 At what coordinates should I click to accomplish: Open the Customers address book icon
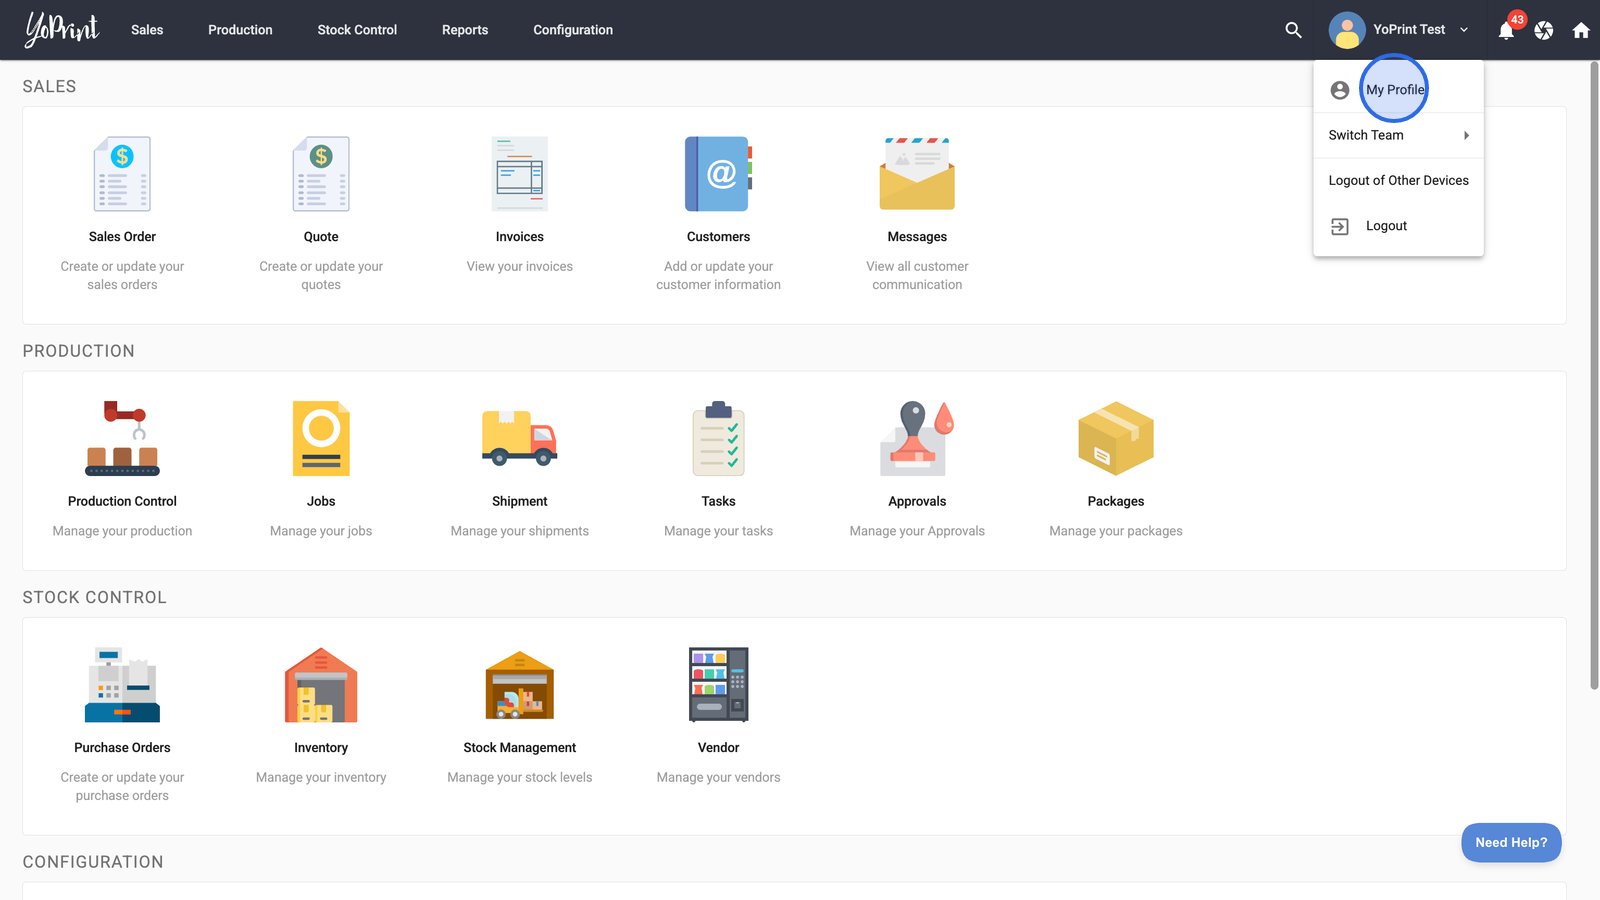(718, 174)
